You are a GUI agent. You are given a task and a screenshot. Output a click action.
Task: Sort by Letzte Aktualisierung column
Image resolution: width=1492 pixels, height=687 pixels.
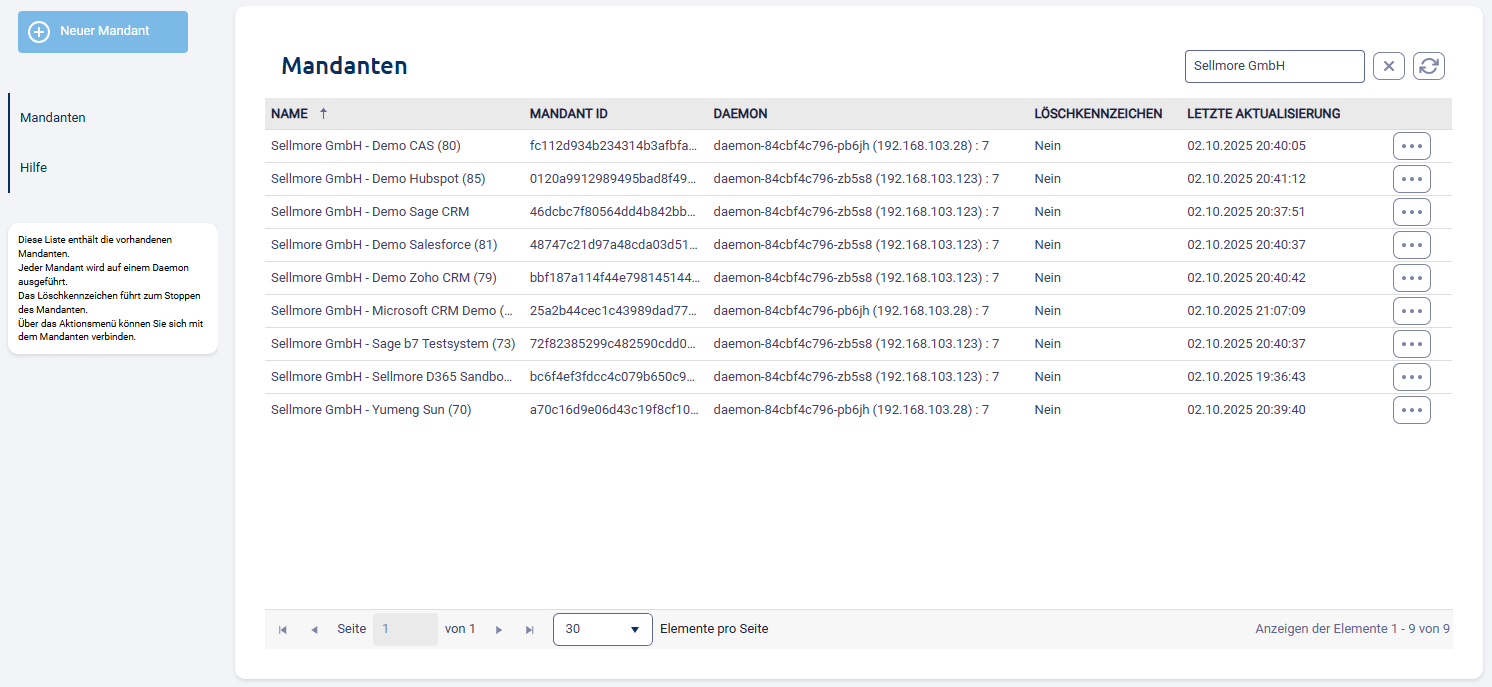pyautogui.click(x=1263, y=114)
